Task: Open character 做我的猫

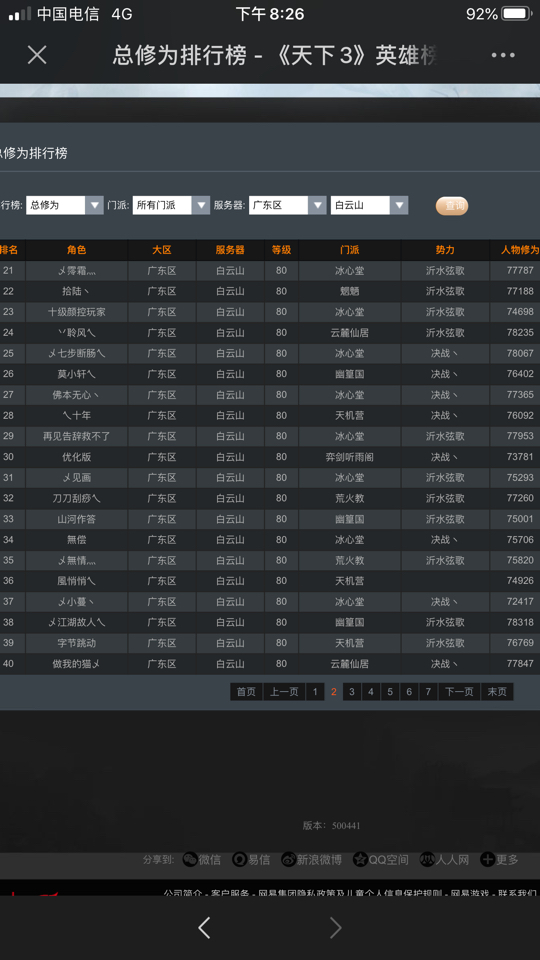Action: (77, 664)
